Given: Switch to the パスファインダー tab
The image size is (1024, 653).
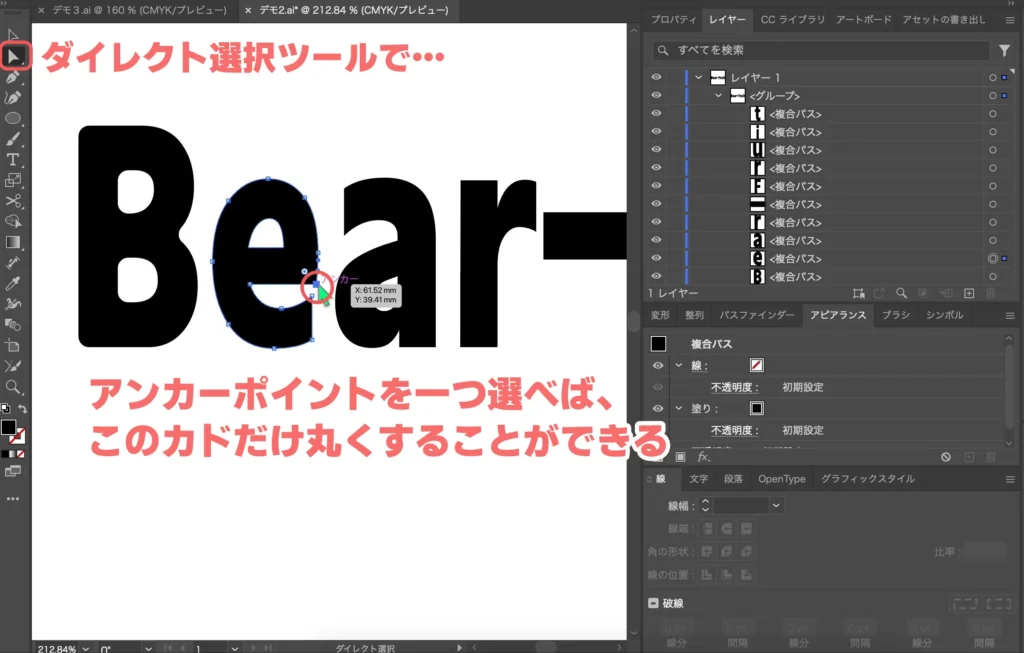Looking at the screenshot, I should point(756,316).
